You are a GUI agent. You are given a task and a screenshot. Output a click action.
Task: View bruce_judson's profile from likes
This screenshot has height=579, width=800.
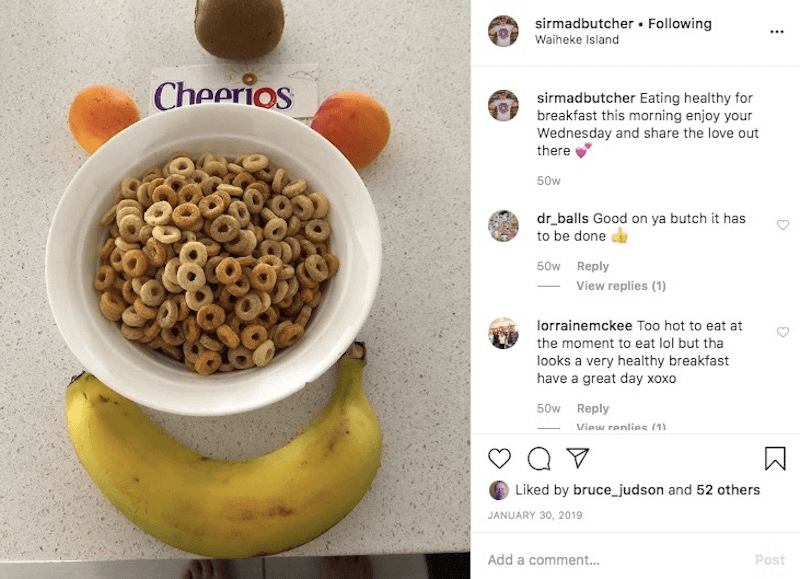click(618, 490)
